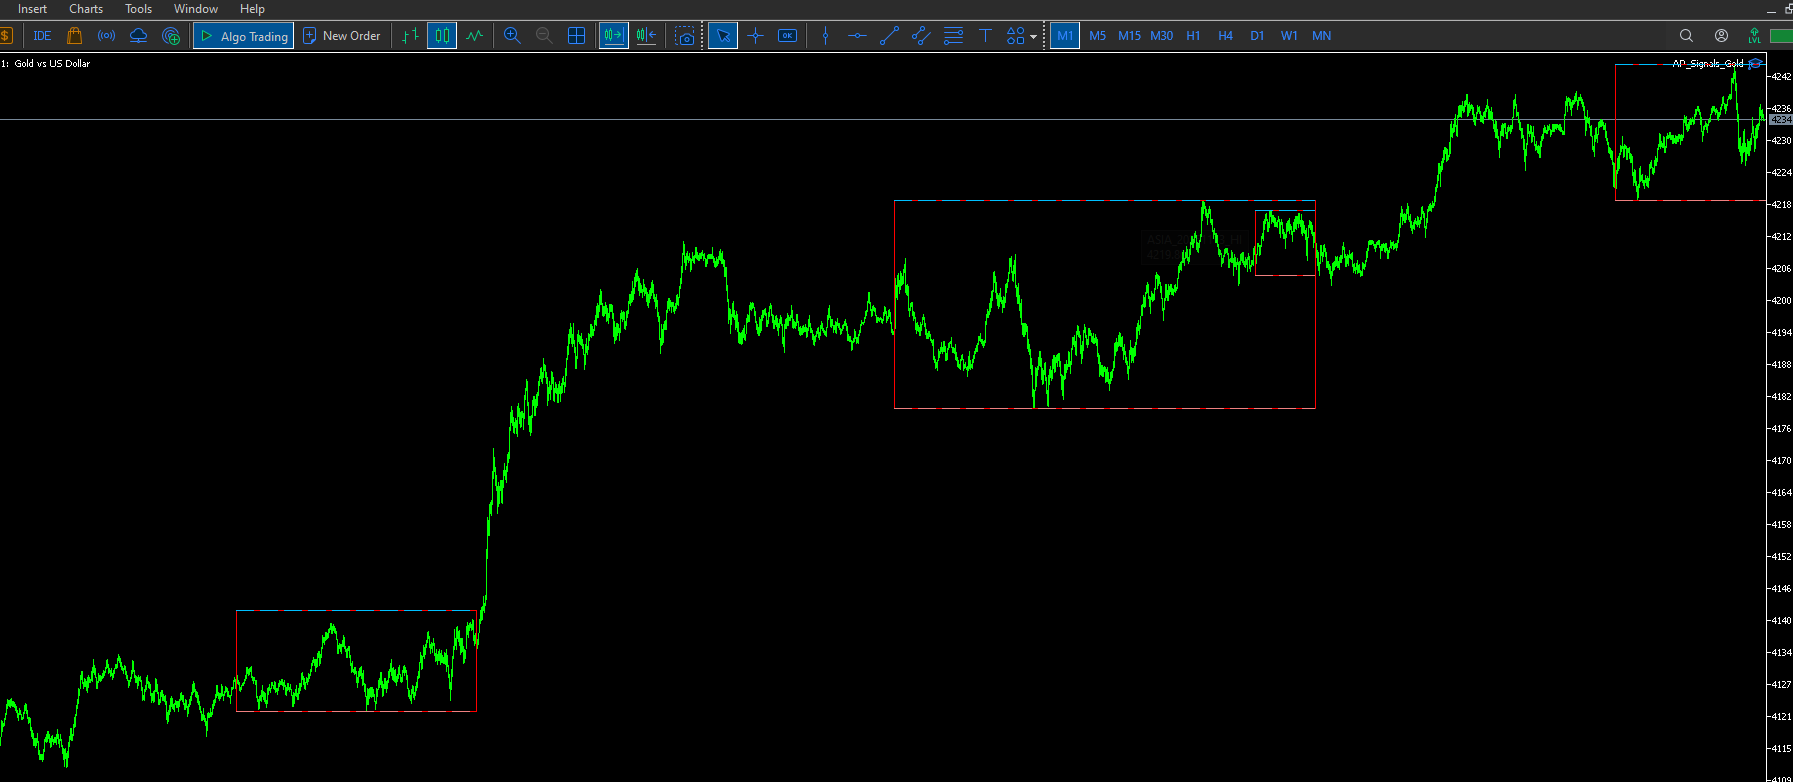The image size is (1793, 782).
Task: Open the VPS cloud hosting icon
Action: 138,36
